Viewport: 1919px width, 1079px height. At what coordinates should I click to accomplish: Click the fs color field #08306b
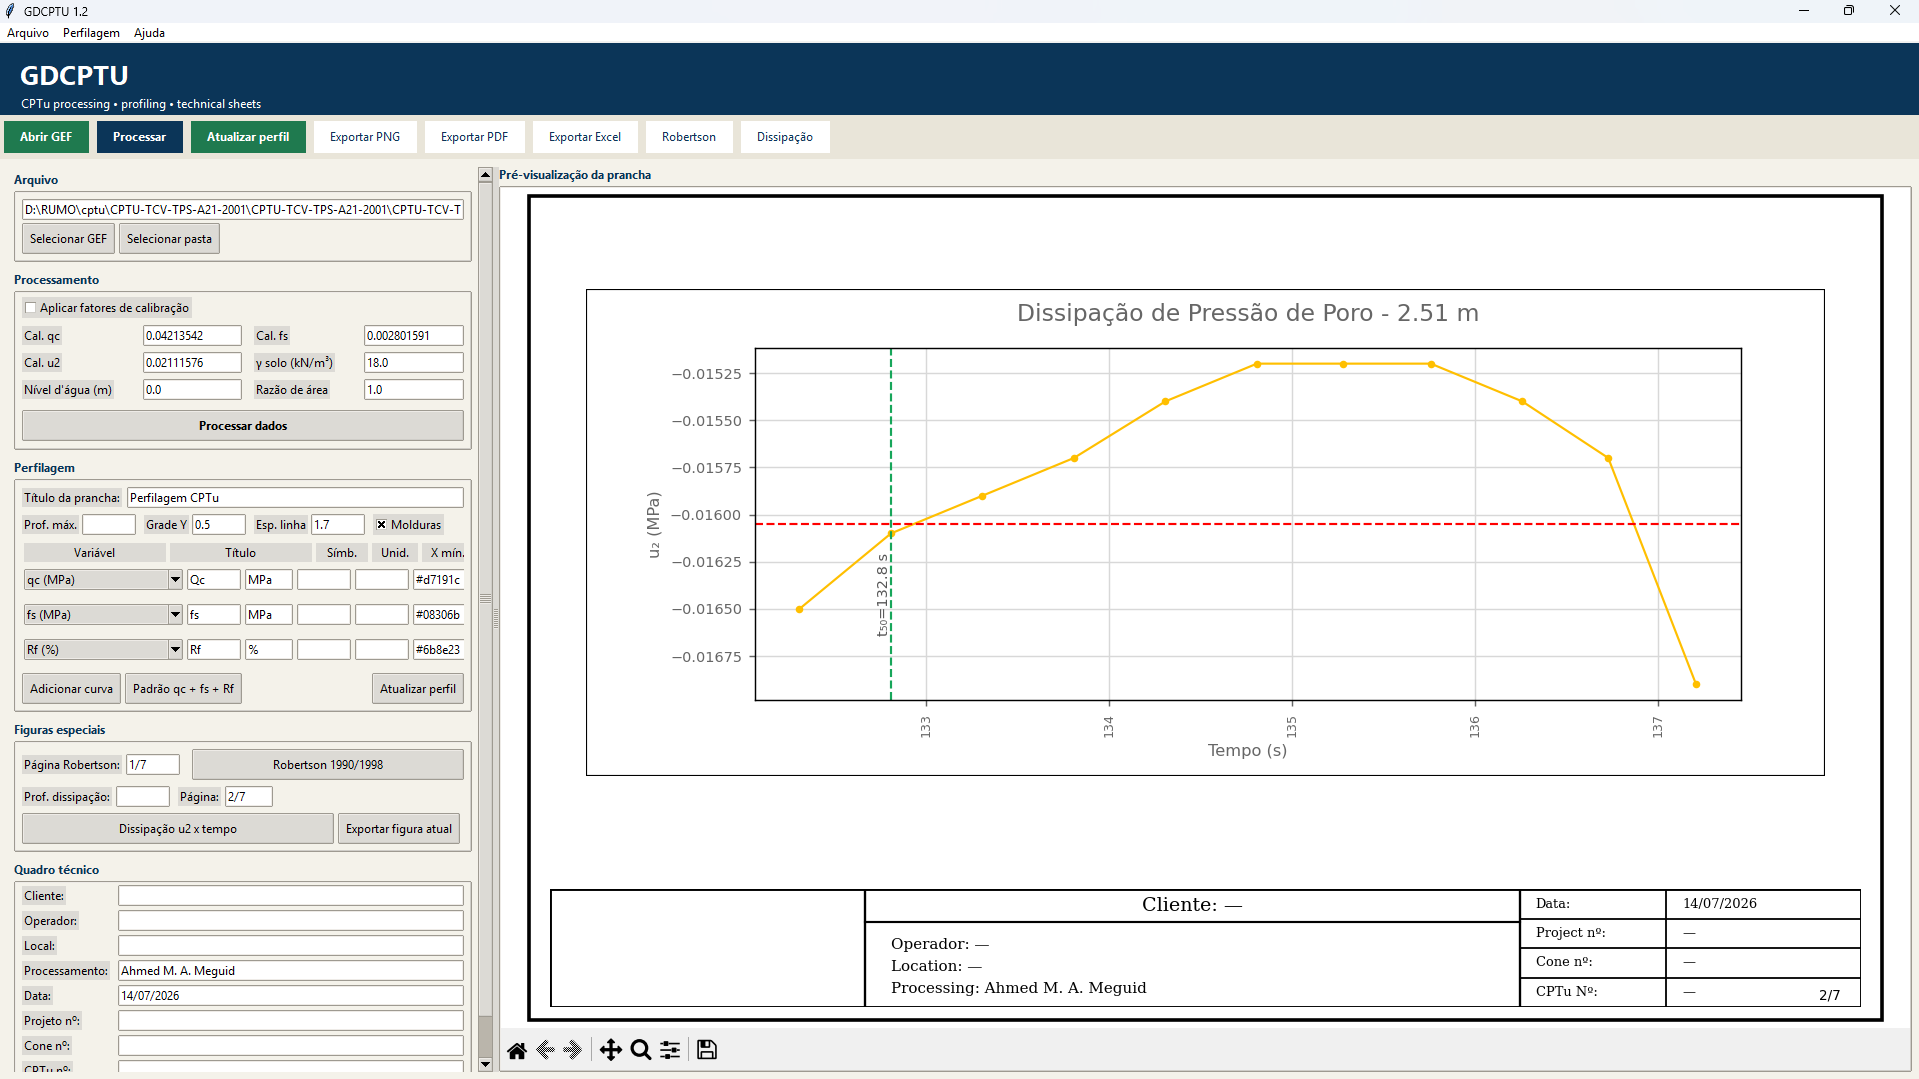(438, 615)
